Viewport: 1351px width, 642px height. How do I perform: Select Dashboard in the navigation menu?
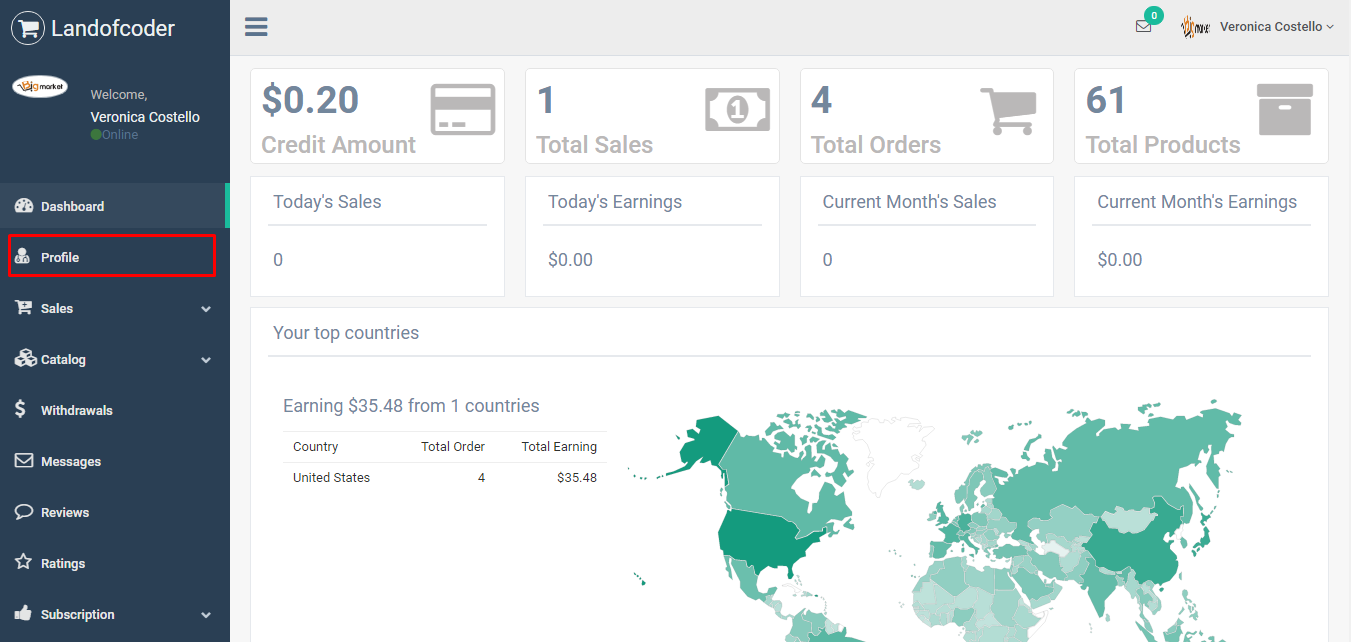73,205
